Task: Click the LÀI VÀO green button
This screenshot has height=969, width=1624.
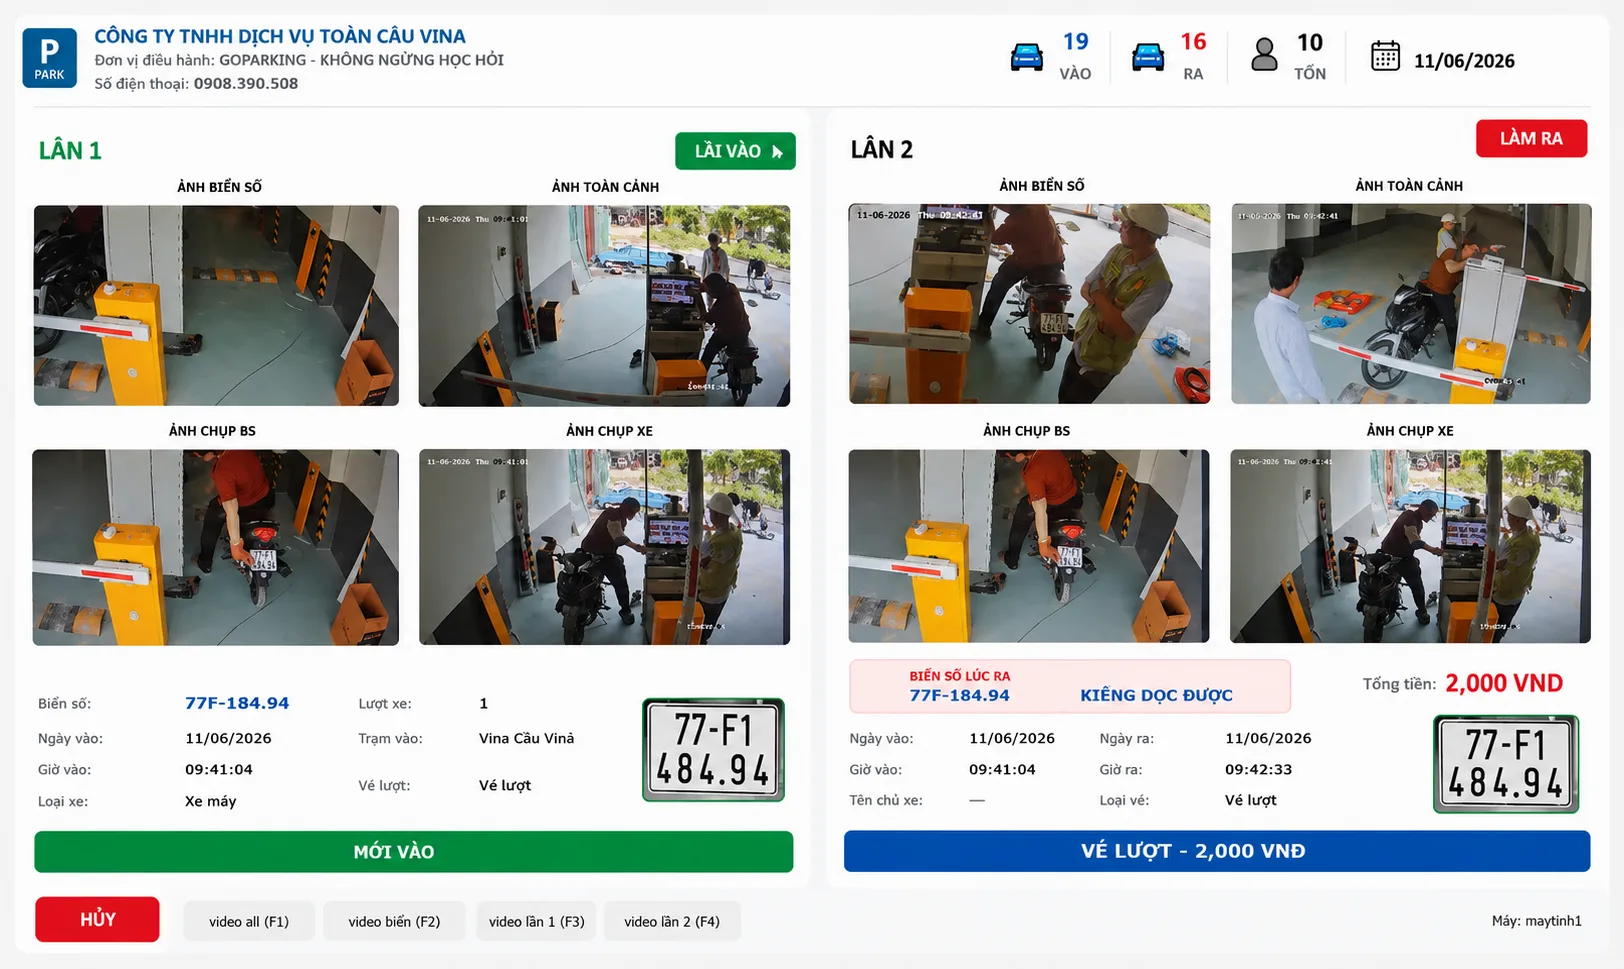Action: click(x=735, y=151)
